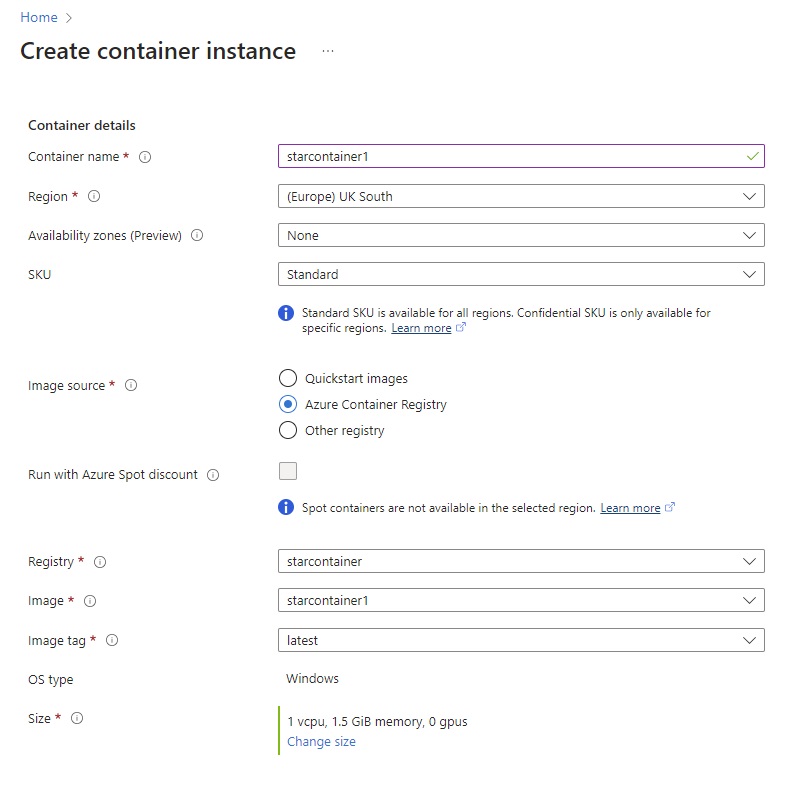807x798 pixels.
Task: Toggle the Run with Azure Spot discount checkbox
Action: (x=288, y=471)
